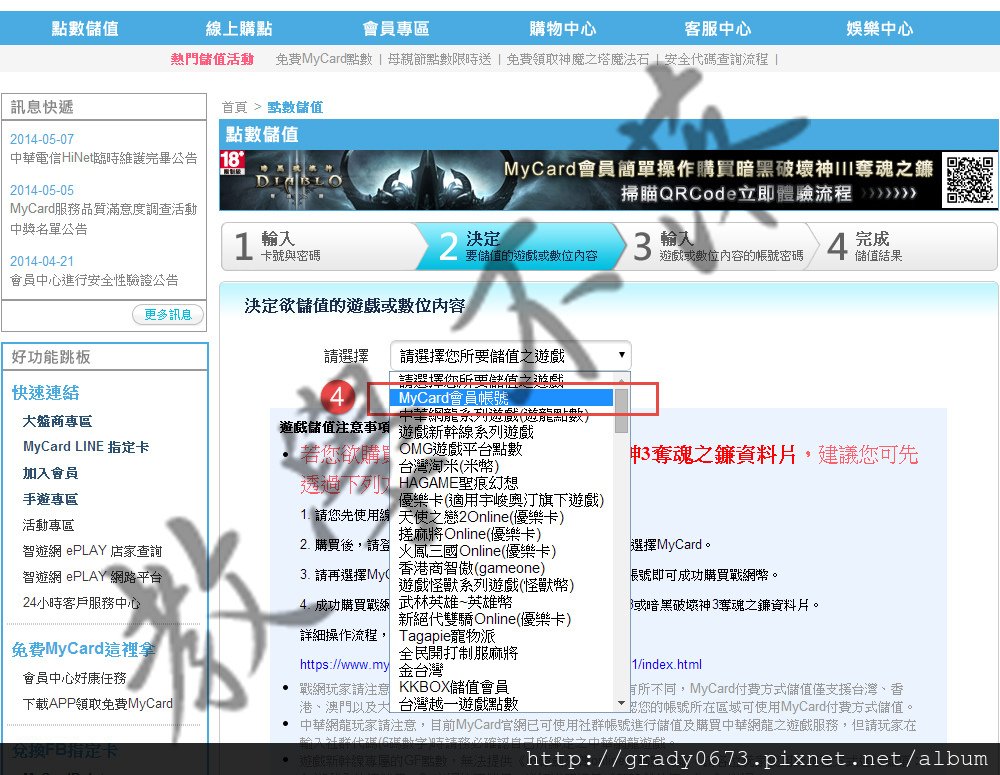The width and height of the screenshot is (1000, 775).
Task: Select step 2 決定要儲值的遊戲 tab
Action: pos(521,246)
